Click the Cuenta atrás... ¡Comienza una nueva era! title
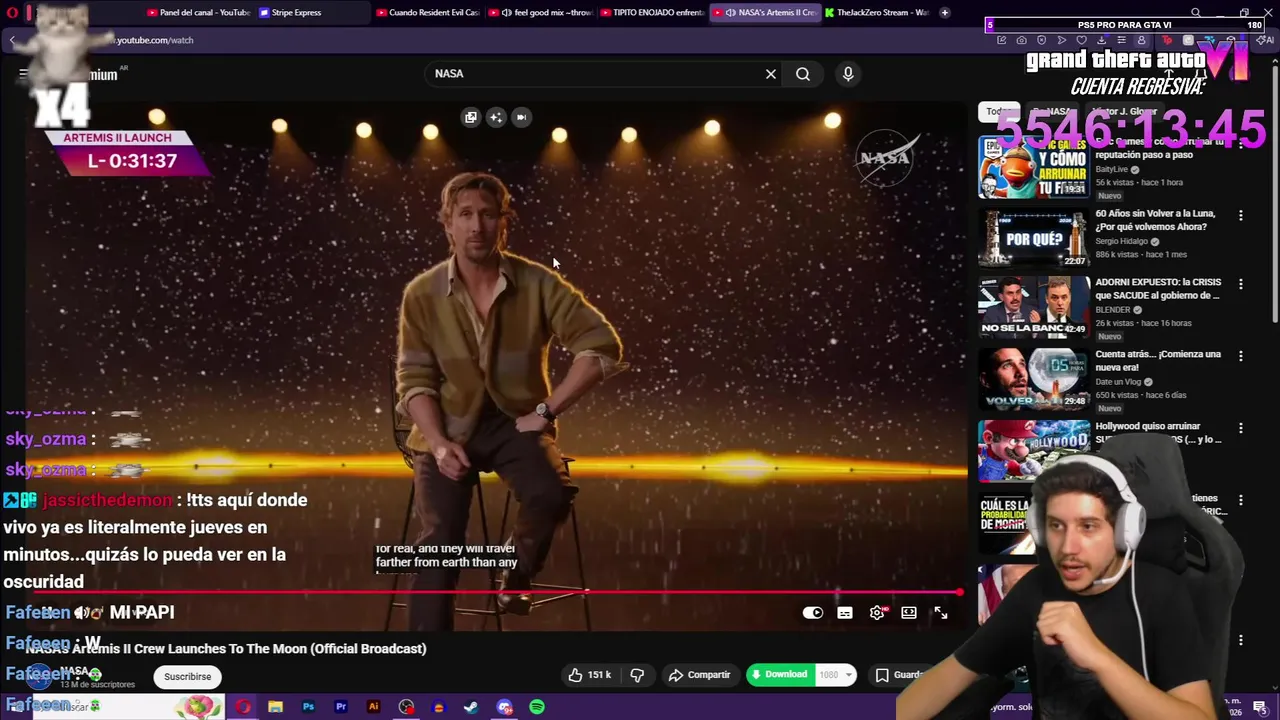The width and height of the screenshot is (1280, 720). click(1158, 361)
